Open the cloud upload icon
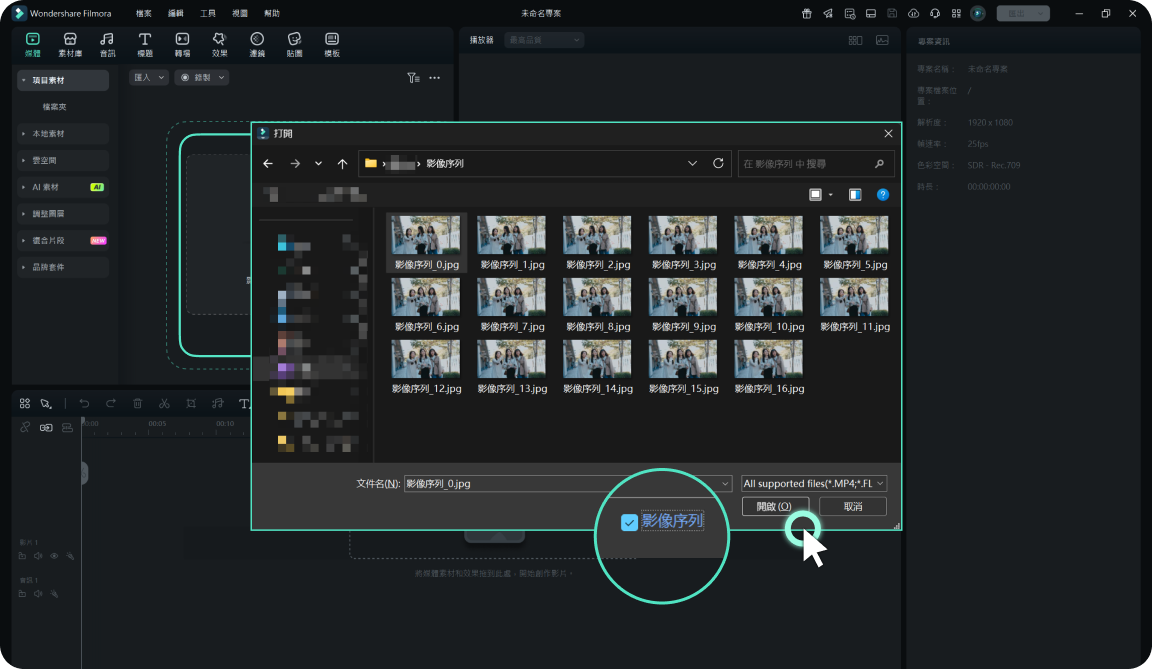 click(x=913, y=13)
